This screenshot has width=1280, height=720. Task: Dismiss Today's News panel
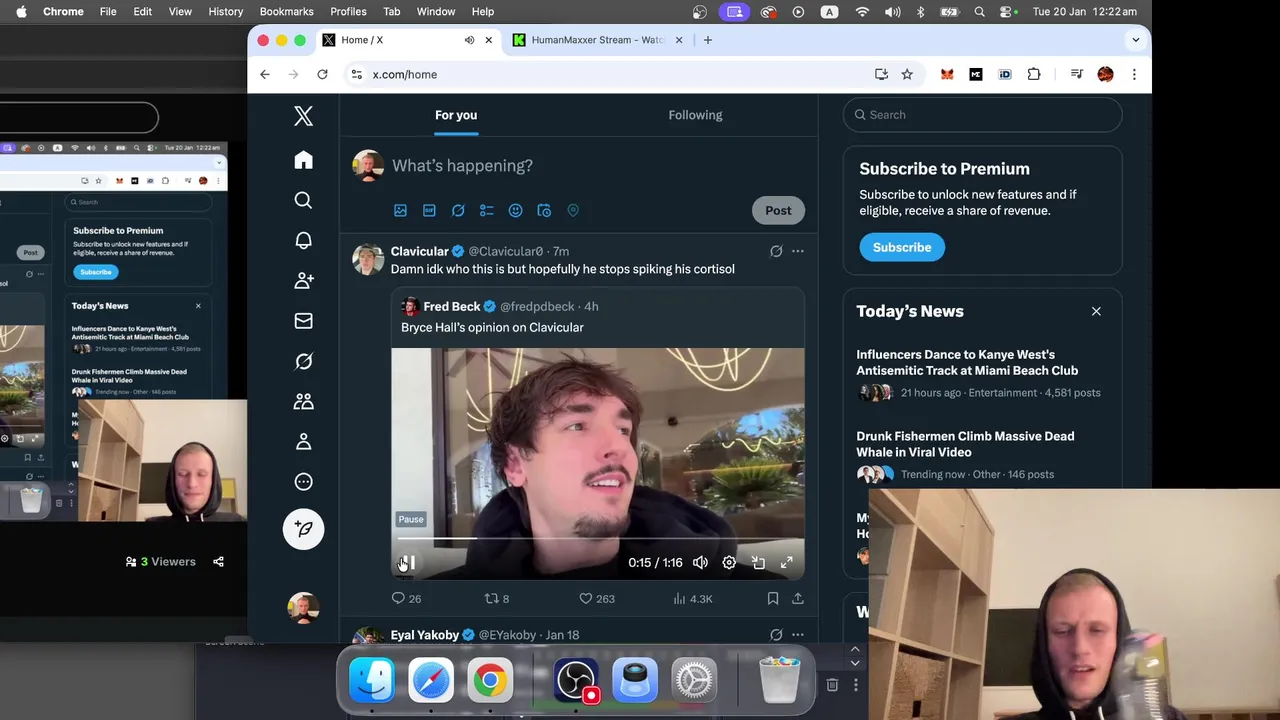(1096, 311)
